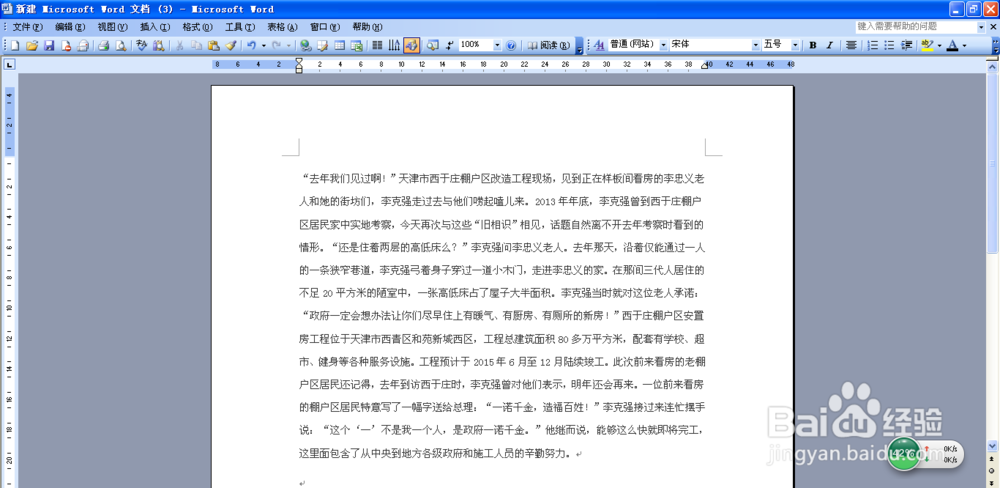This screenshot has height=488, width=1000.
Task: Click the Print icon
Action: [x=103, y=45]
